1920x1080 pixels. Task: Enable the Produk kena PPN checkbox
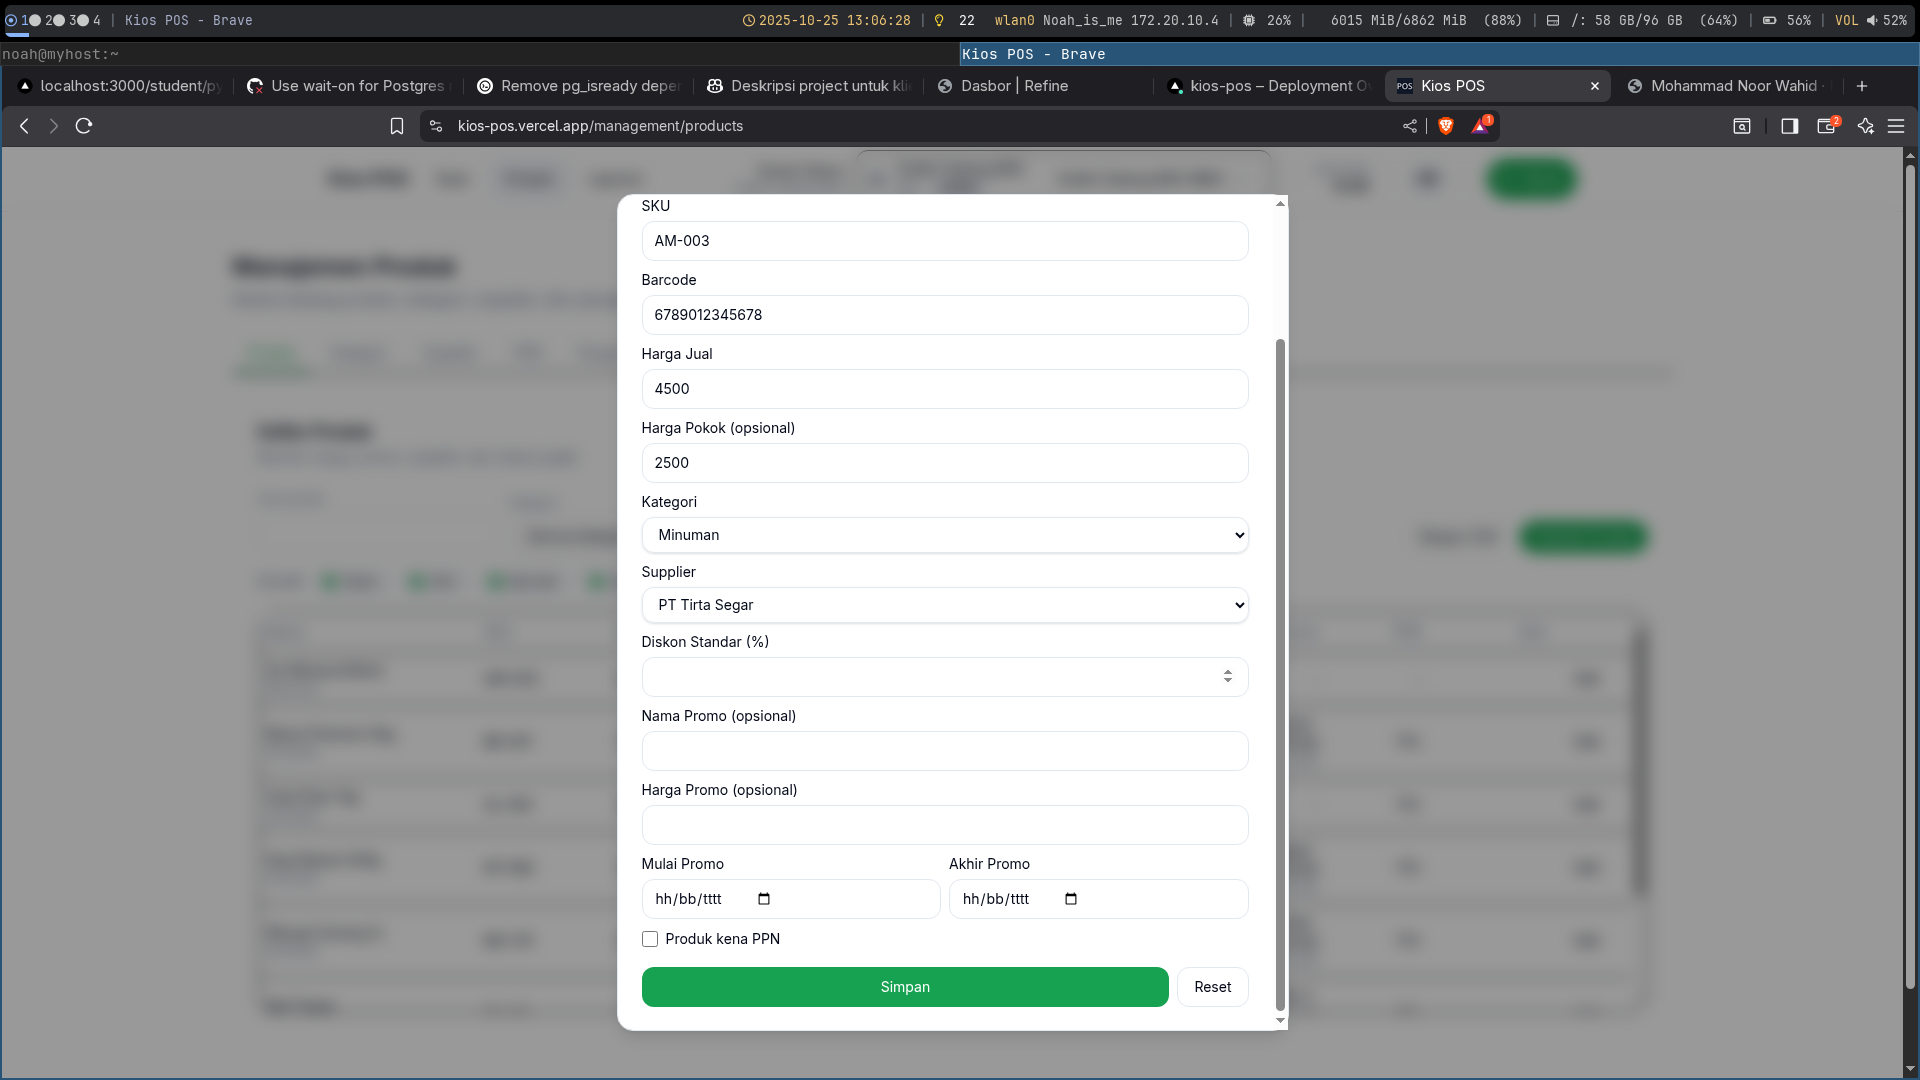pyautogui.click(x=650, y=939)
